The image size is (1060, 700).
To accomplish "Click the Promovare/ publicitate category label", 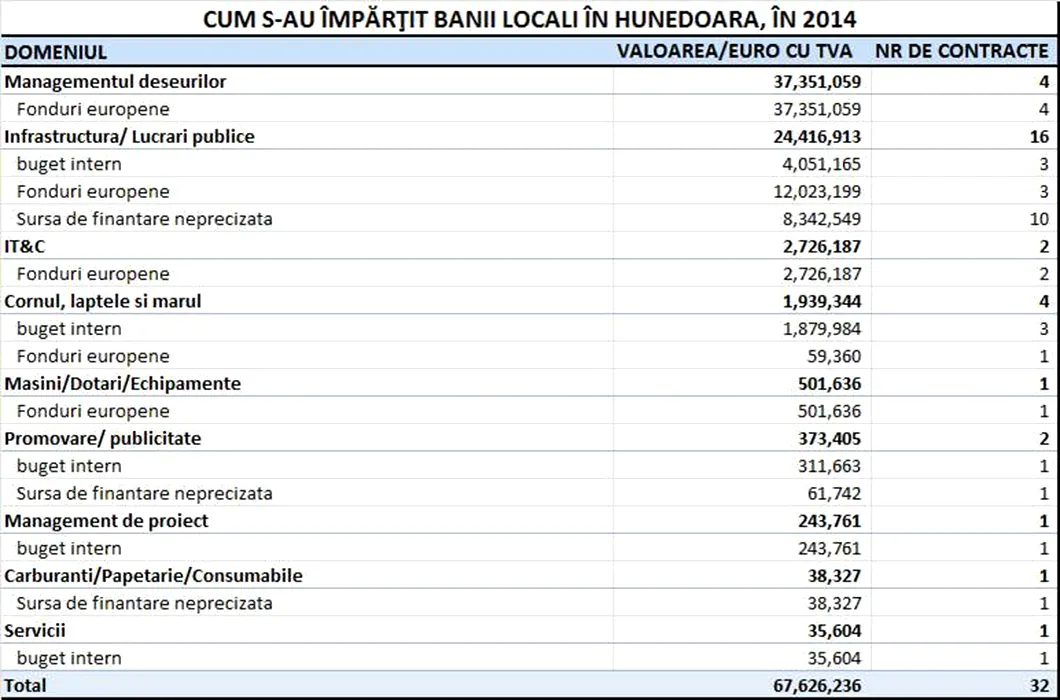I will (x=103, y=438).
